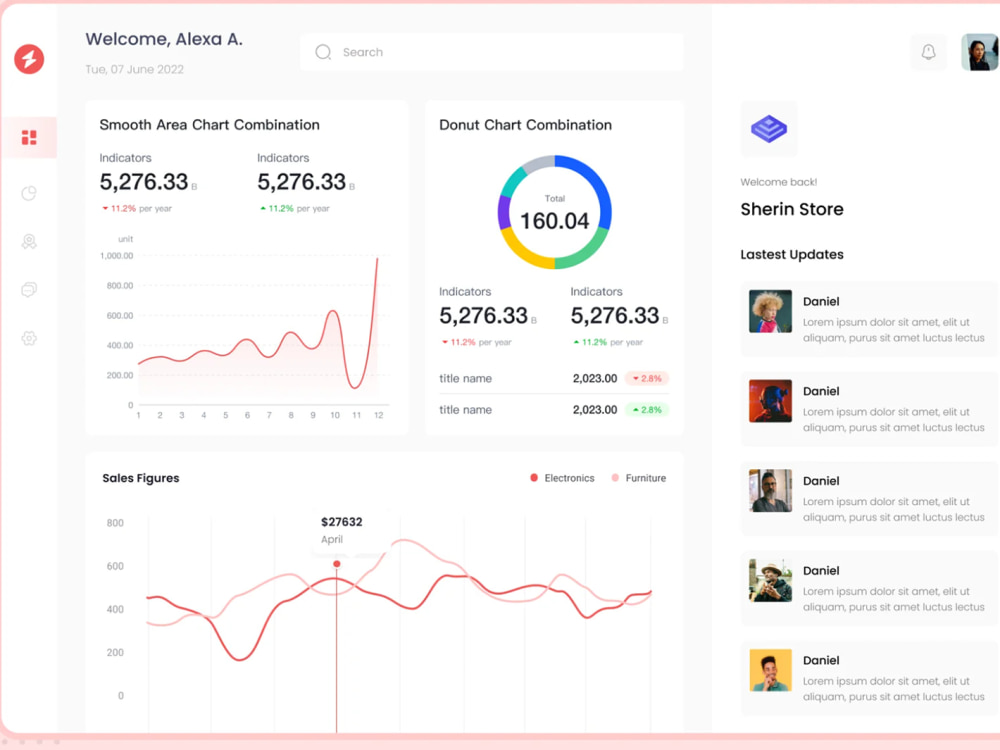Toggle the Furniture legend dot
1000x750 pixels.
(615, 478)
